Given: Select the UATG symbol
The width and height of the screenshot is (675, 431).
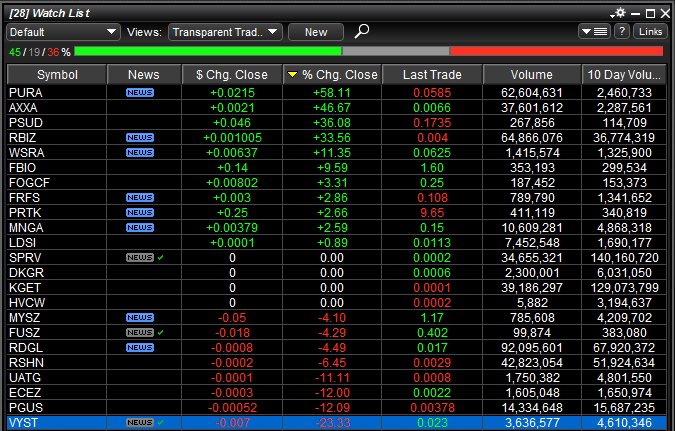Looking at the screenshot, I should 25,378.
